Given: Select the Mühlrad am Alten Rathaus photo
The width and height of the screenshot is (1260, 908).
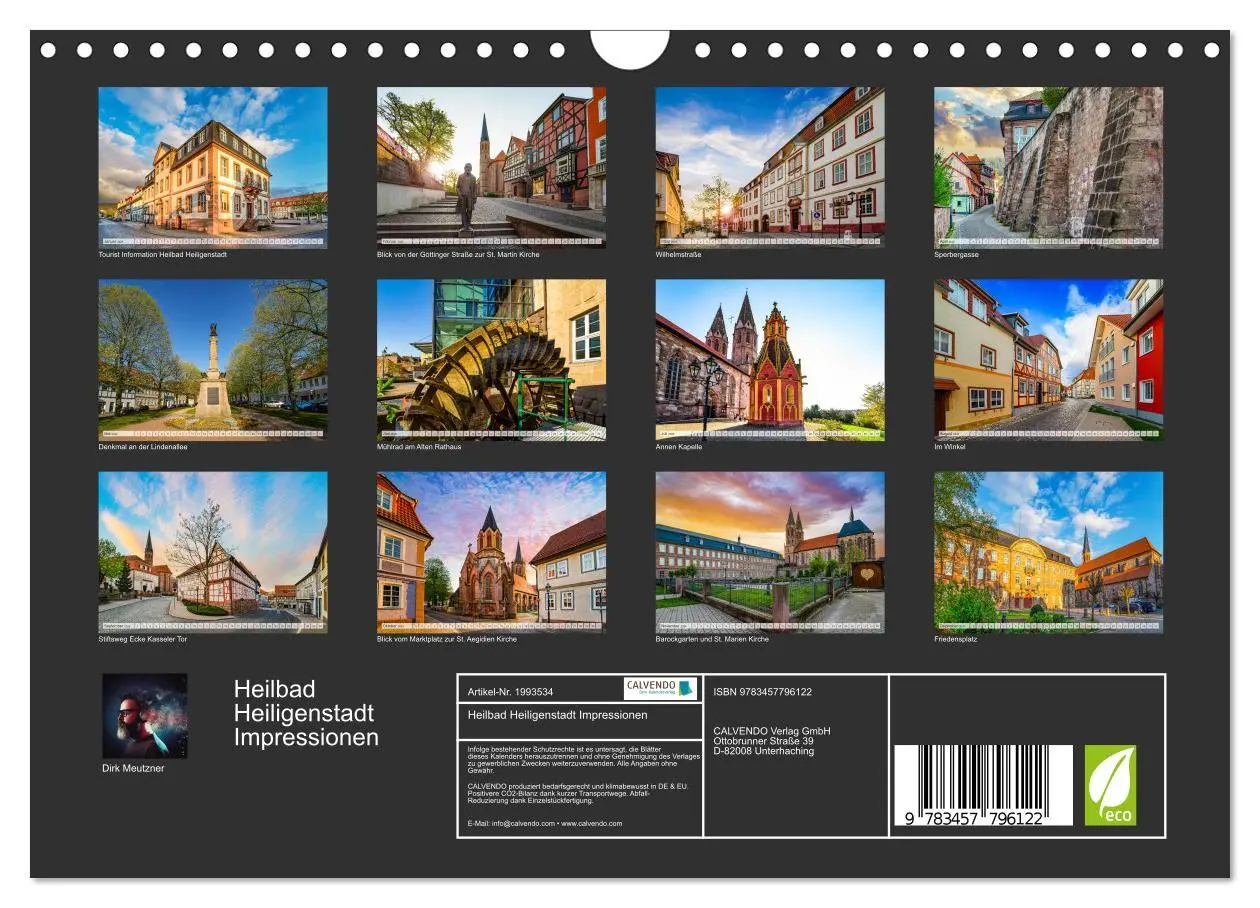Looking at the screenshot, I should pyautogui.click(x=491, y=360).
